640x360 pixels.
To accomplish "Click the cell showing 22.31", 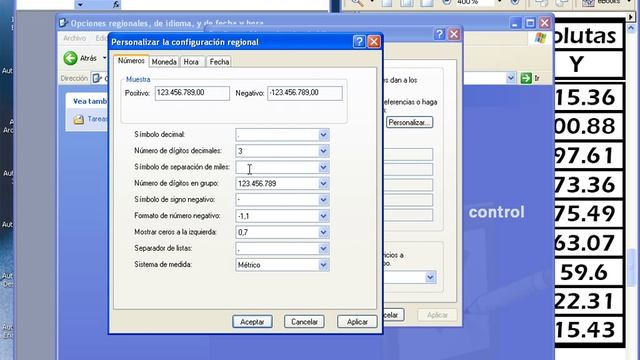I will [x=588, y=301].
